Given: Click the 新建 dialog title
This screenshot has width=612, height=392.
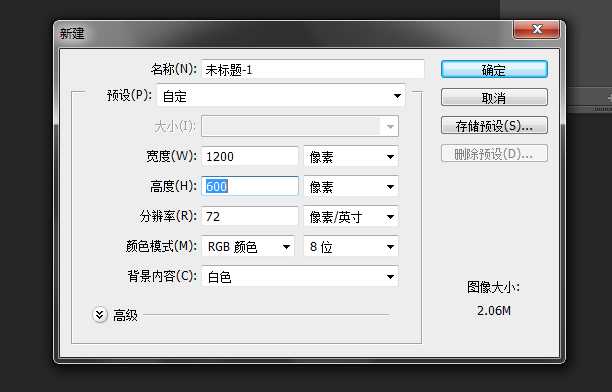Looking at the screenshot, I should [x=72, y=33].
